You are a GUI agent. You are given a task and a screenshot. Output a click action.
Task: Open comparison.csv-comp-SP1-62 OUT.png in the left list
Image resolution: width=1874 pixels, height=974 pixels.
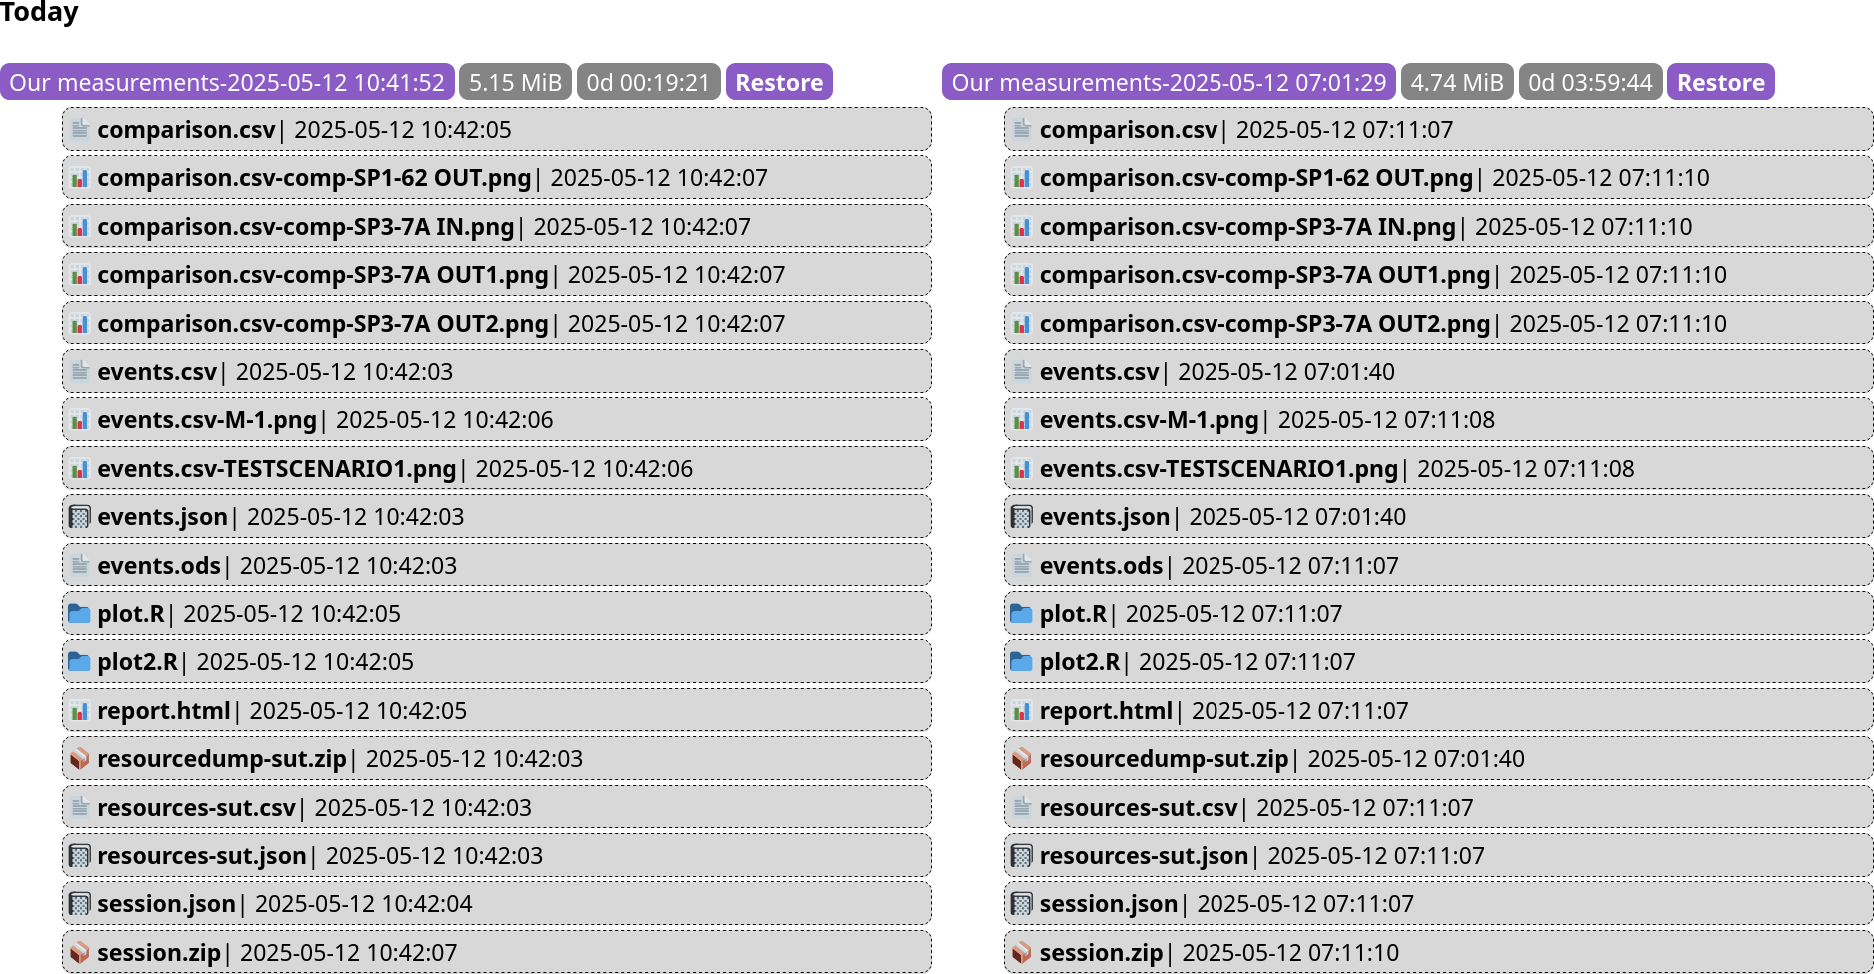pyautogui.click(x=314, y=178)
